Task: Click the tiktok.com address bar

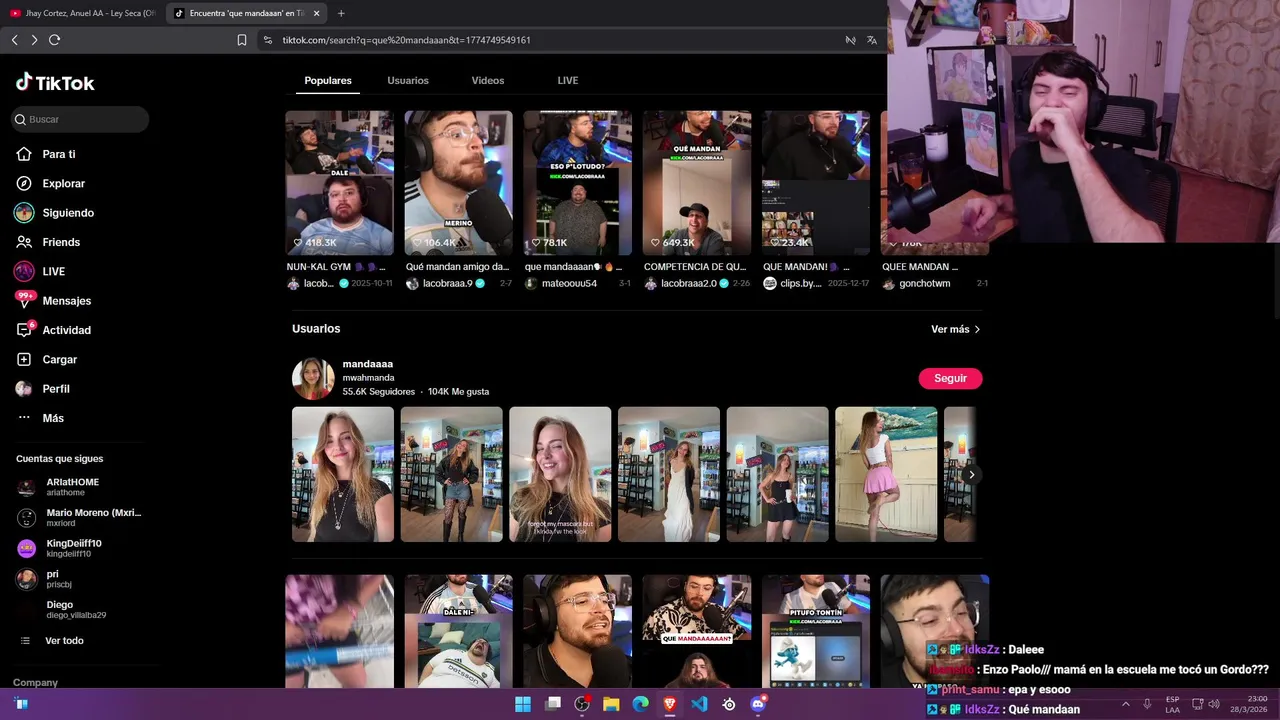Action: tap(550, 40)
